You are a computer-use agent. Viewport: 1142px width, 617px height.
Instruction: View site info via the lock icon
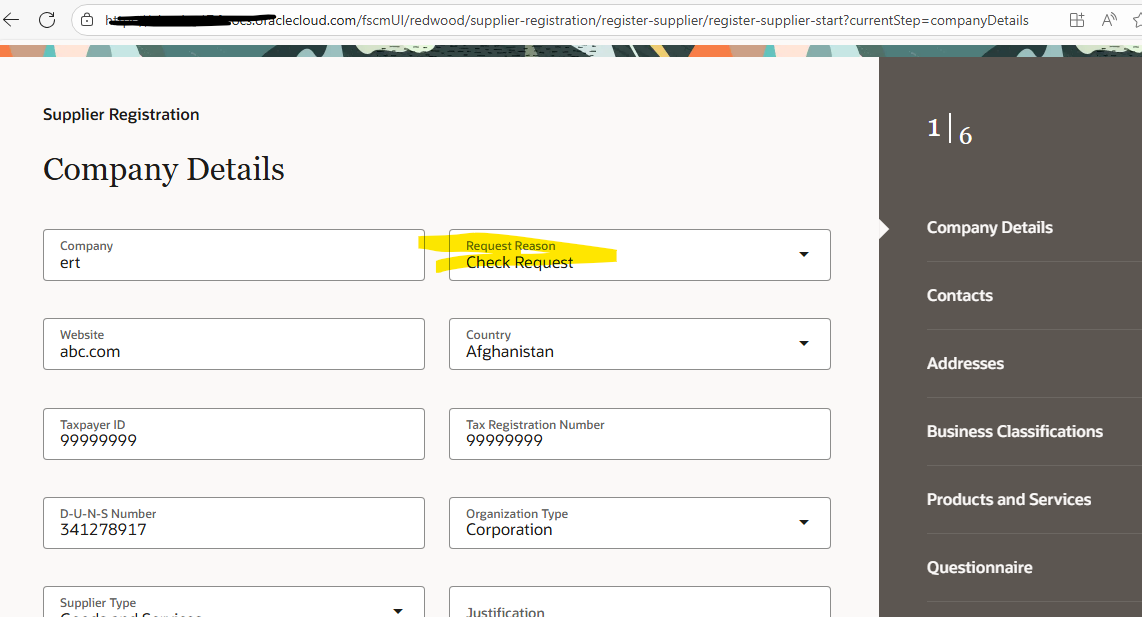pos(87,20)
